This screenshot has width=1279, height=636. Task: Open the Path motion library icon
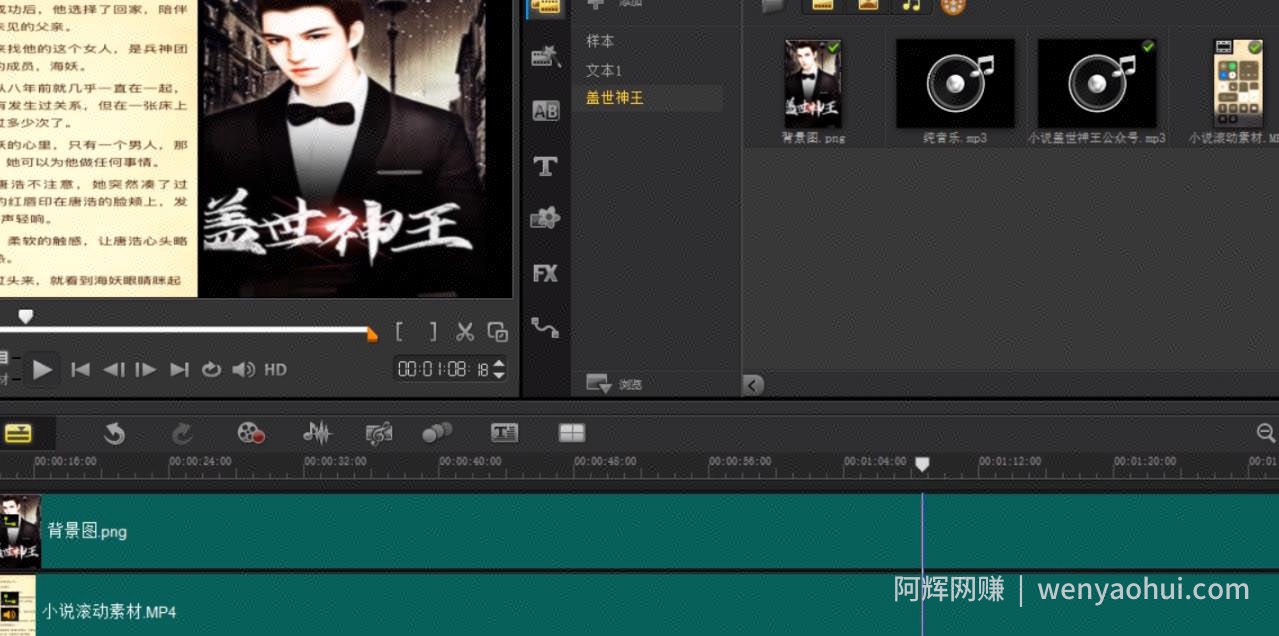(x=545, y=327)
